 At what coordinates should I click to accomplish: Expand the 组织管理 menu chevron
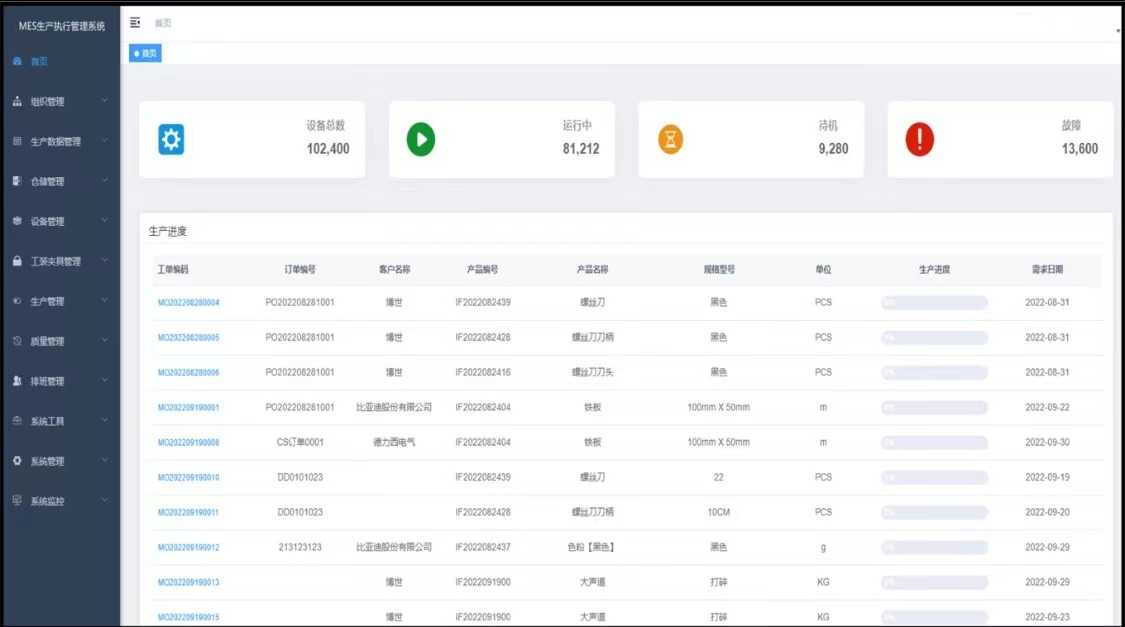[x=104, y=101]
